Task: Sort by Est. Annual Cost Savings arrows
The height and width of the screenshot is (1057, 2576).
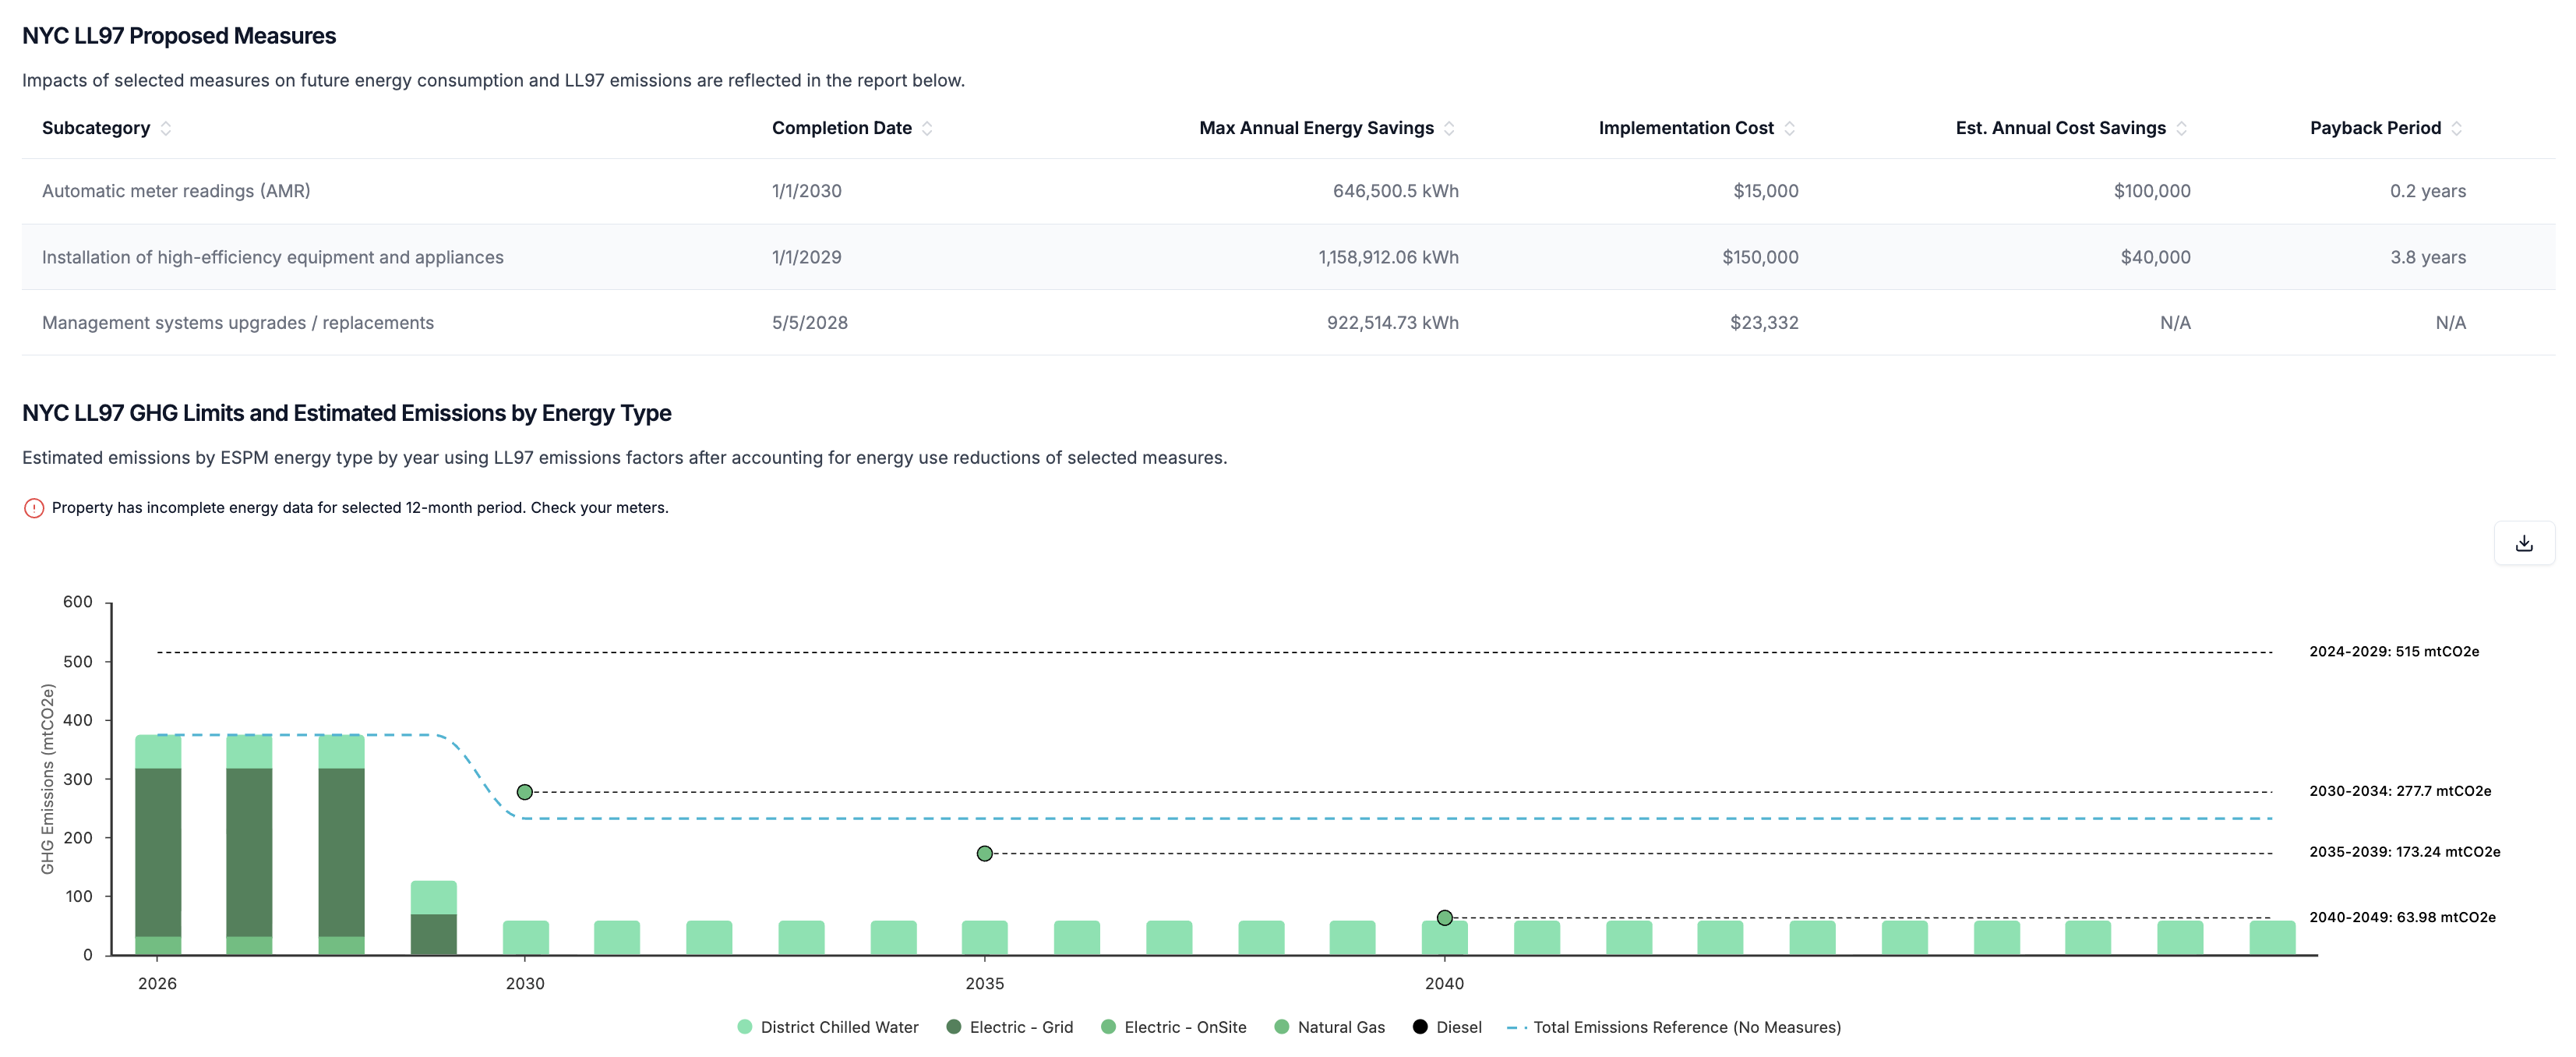Action: coord(2181,128)
